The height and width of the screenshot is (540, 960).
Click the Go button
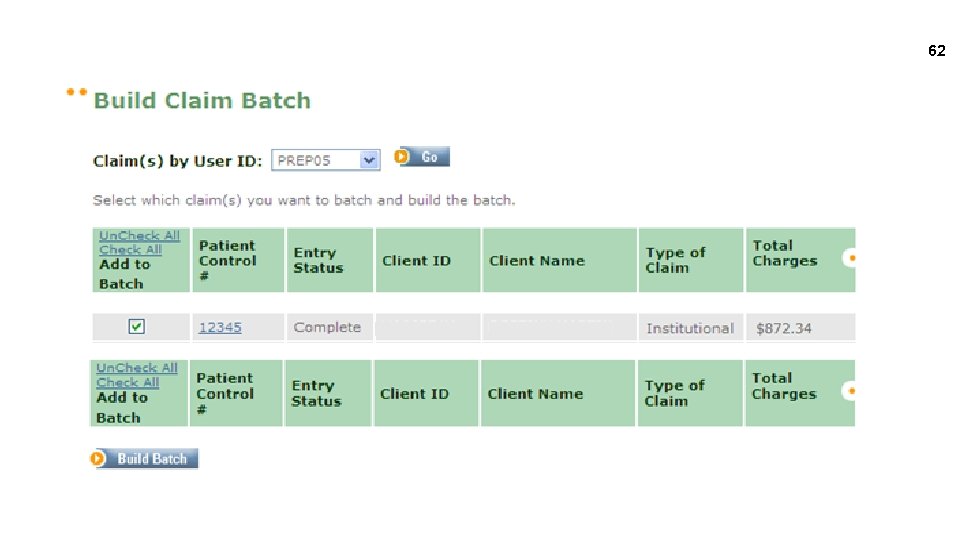pos(424,157)
